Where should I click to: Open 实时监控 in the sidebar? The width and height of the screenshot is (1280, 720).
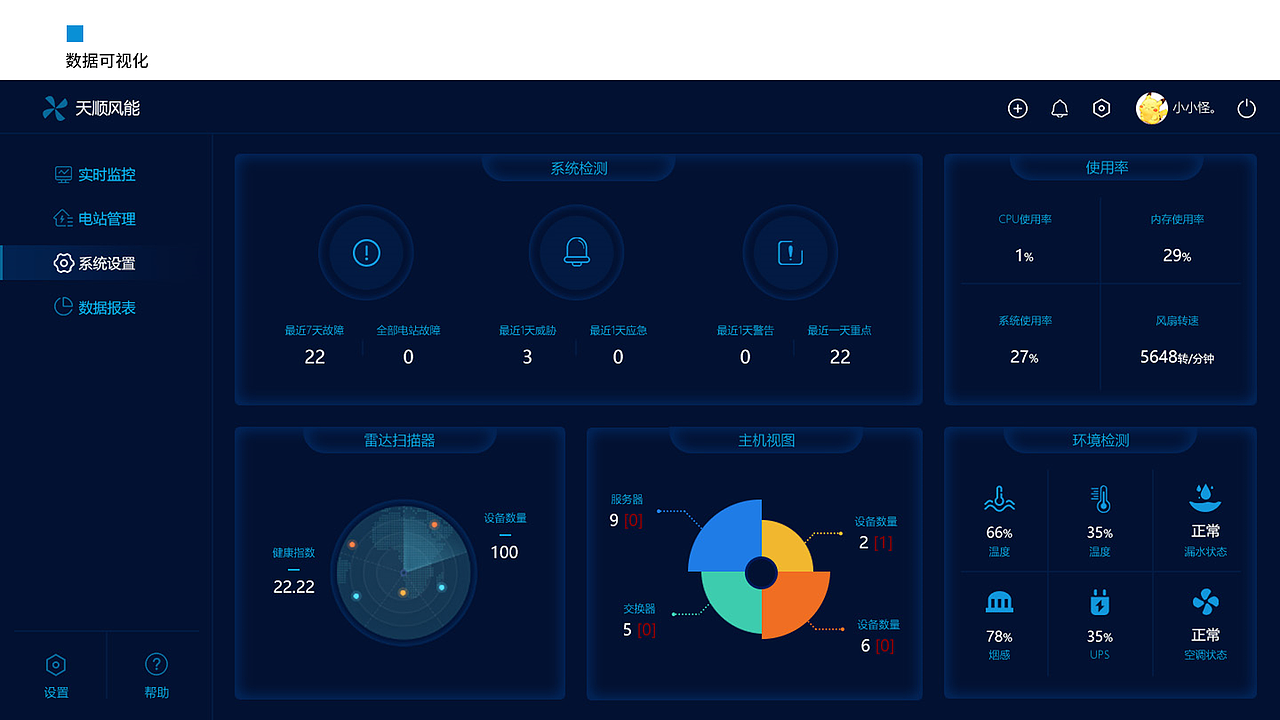(107, 174)
